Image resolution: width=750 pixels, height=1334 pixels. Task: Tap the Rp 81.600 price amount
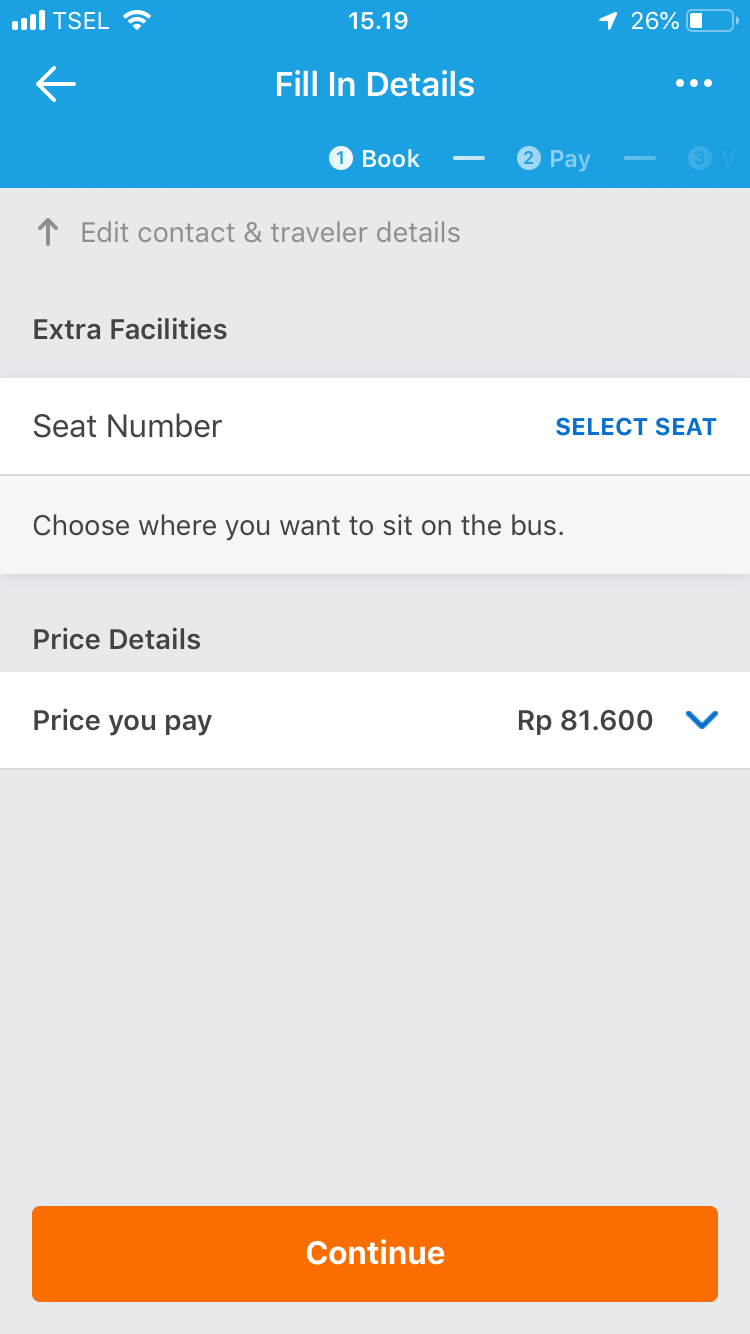point(585,720)
